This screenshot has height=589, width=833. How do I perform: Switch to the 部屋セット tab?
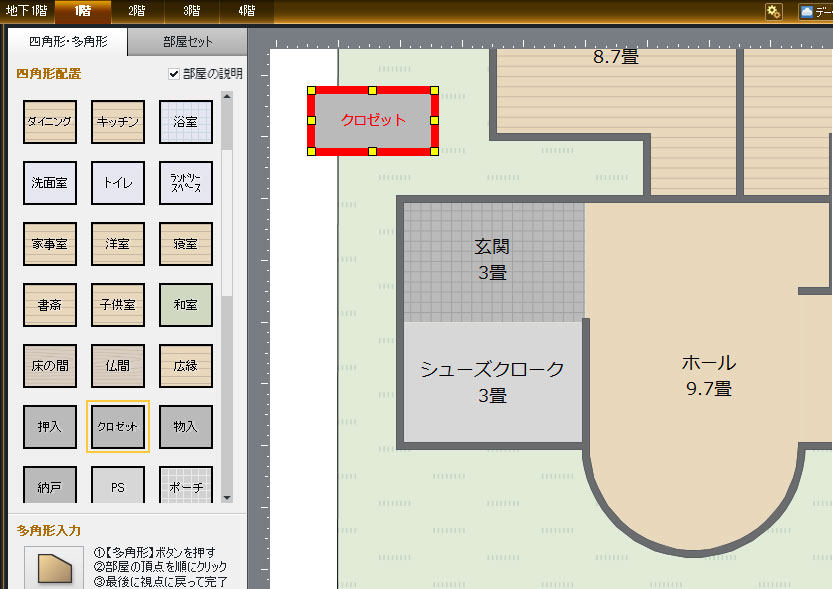(188, 42)
